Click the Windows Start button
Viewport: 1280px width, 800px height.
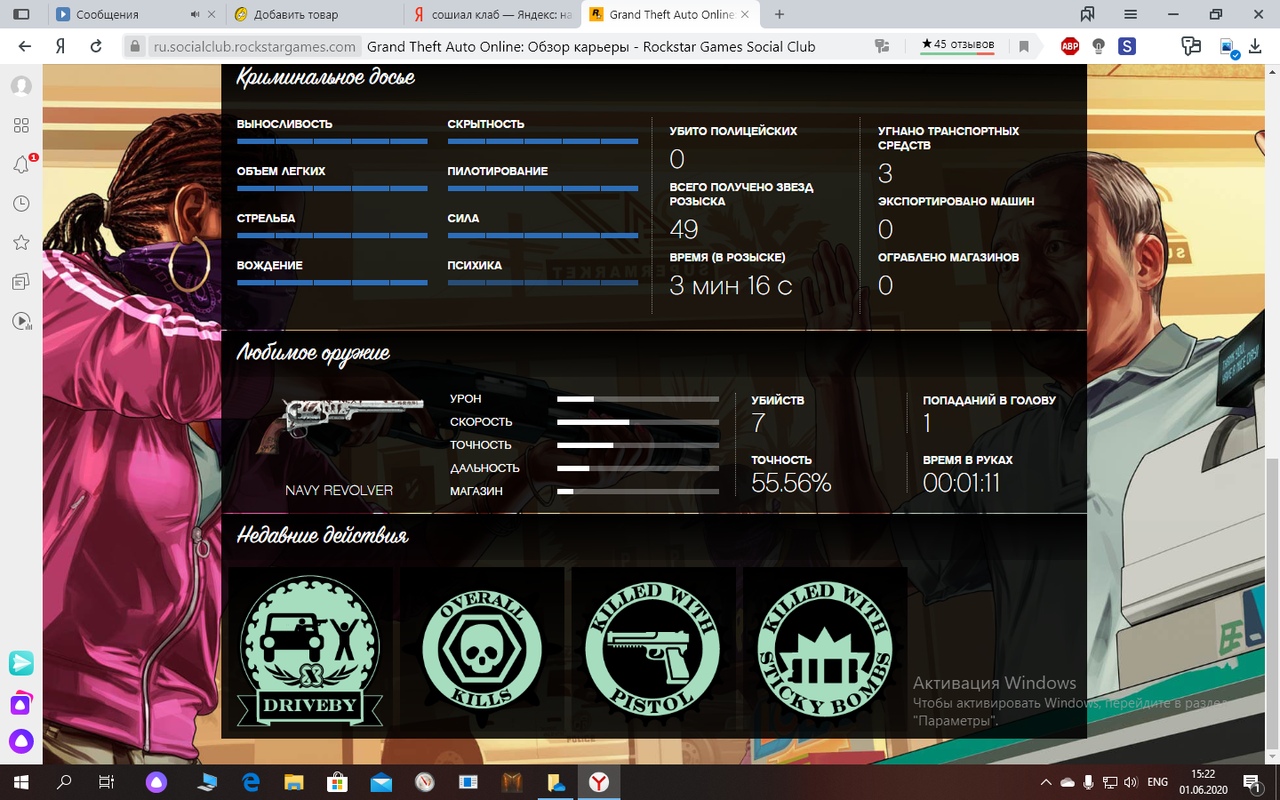point(21,781)
